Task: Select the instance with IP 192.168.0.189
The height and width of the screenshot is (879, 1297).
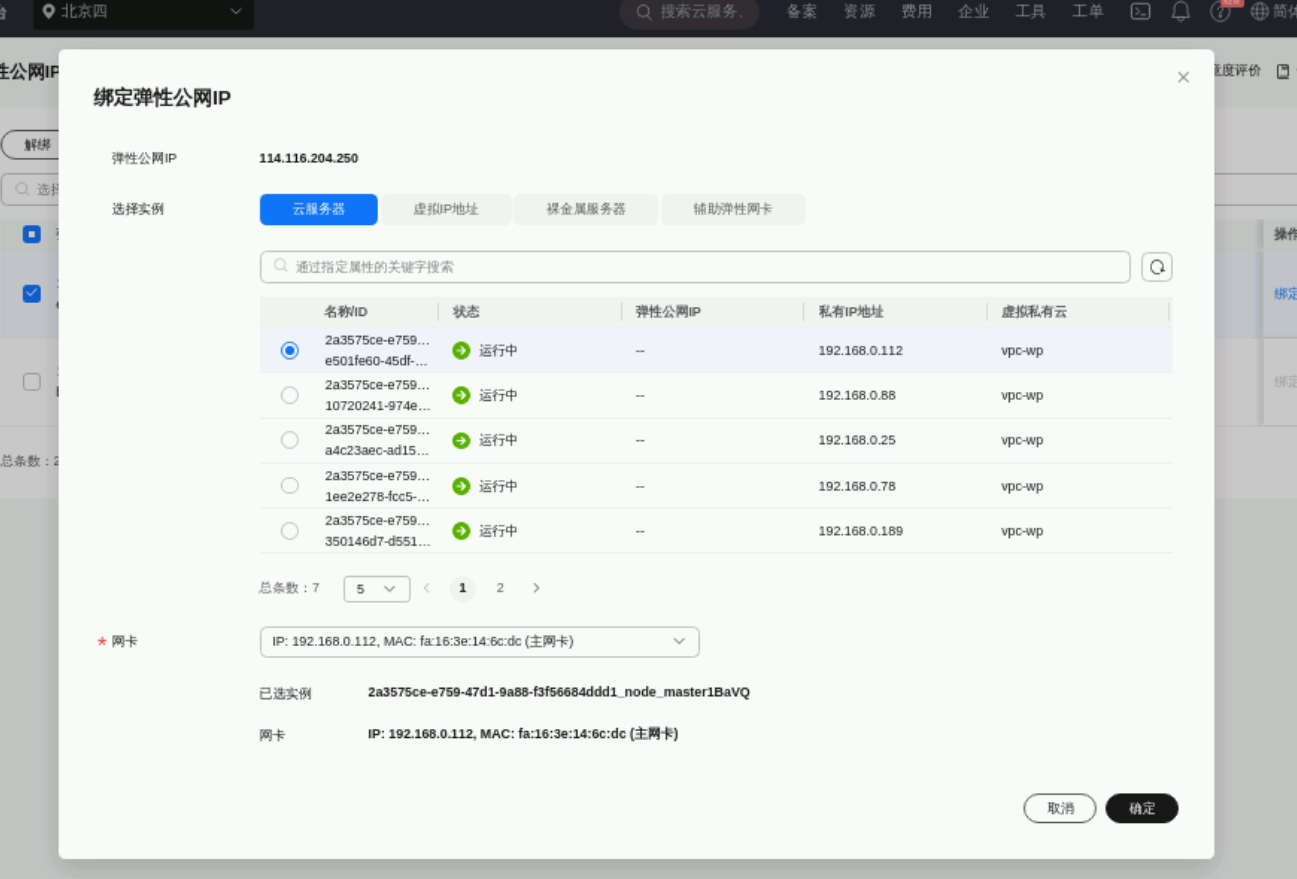Action: pos(290,531)
